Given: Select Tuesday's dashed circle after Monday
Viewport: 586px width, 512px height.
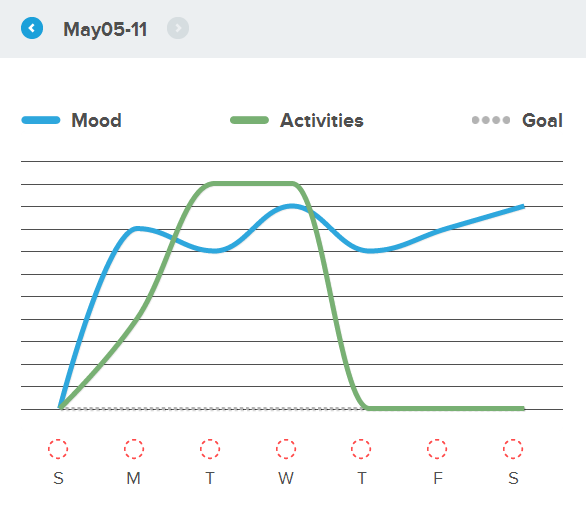Looking at the screenshot, I should point(210,449).
